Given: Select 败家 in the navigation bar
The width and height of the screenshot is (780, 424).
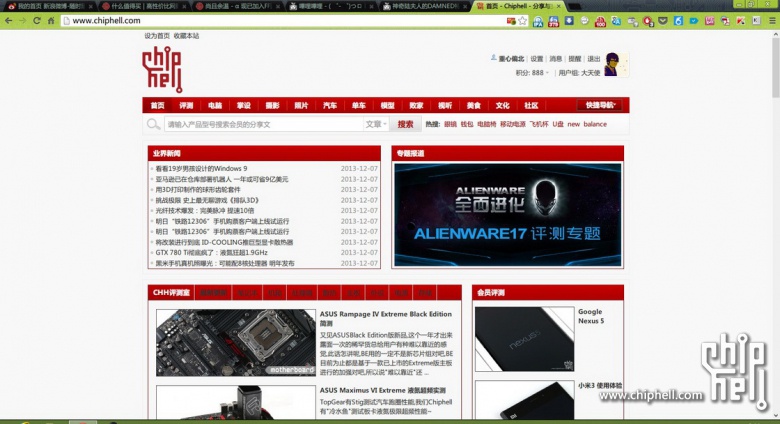Looking at the screenshot, I should click(416, 106).
